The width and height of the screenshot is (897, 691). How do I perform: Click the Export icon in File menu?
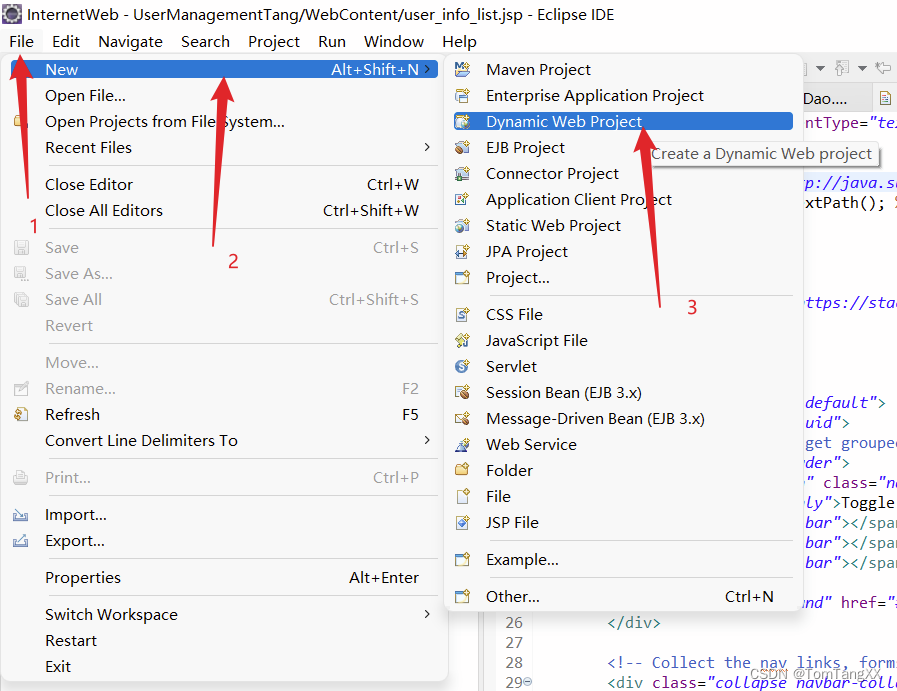(x=21, y=541)
